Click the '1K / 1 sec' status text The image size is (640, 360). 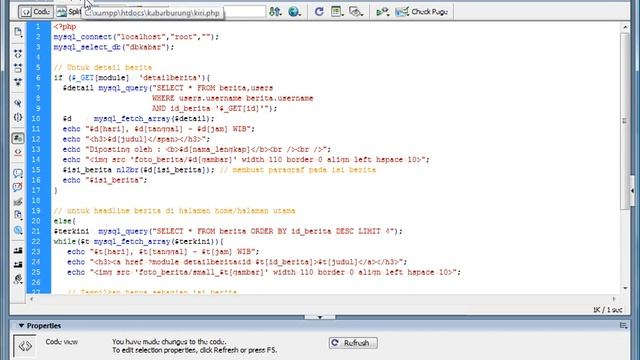click(608, 310)
